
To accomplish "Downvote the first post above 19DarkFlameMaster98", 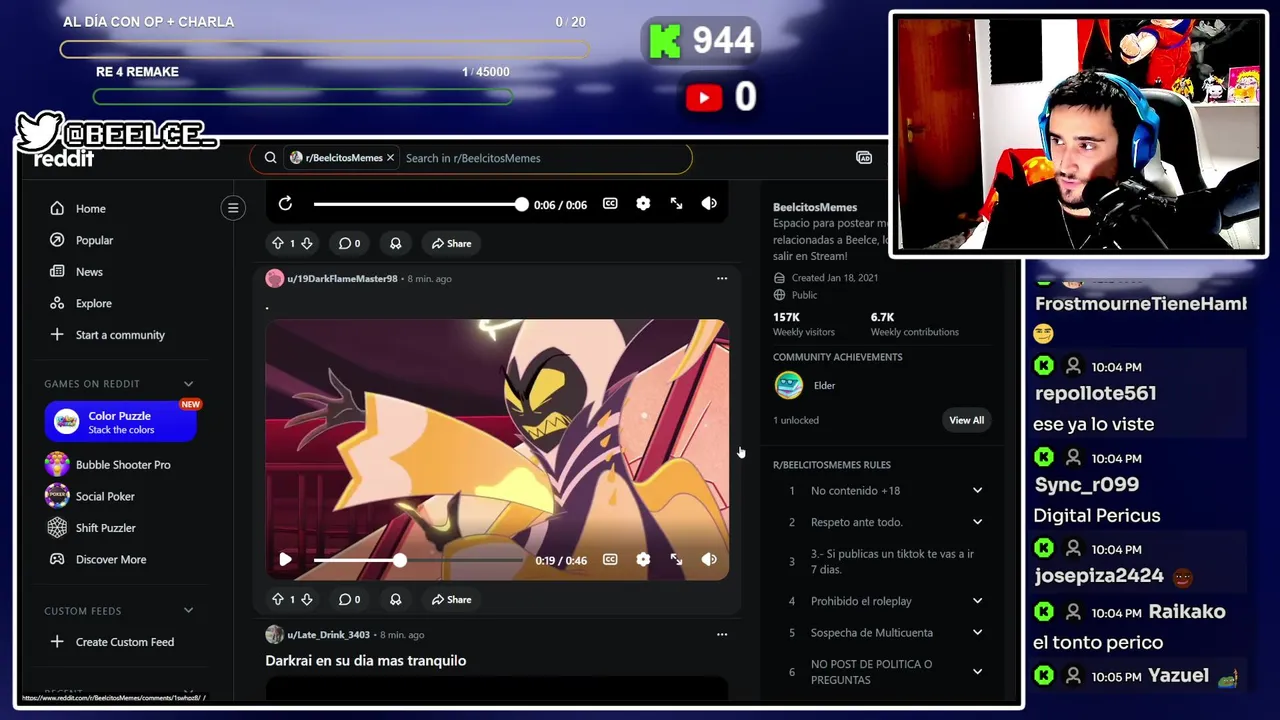I will (307, 243).
